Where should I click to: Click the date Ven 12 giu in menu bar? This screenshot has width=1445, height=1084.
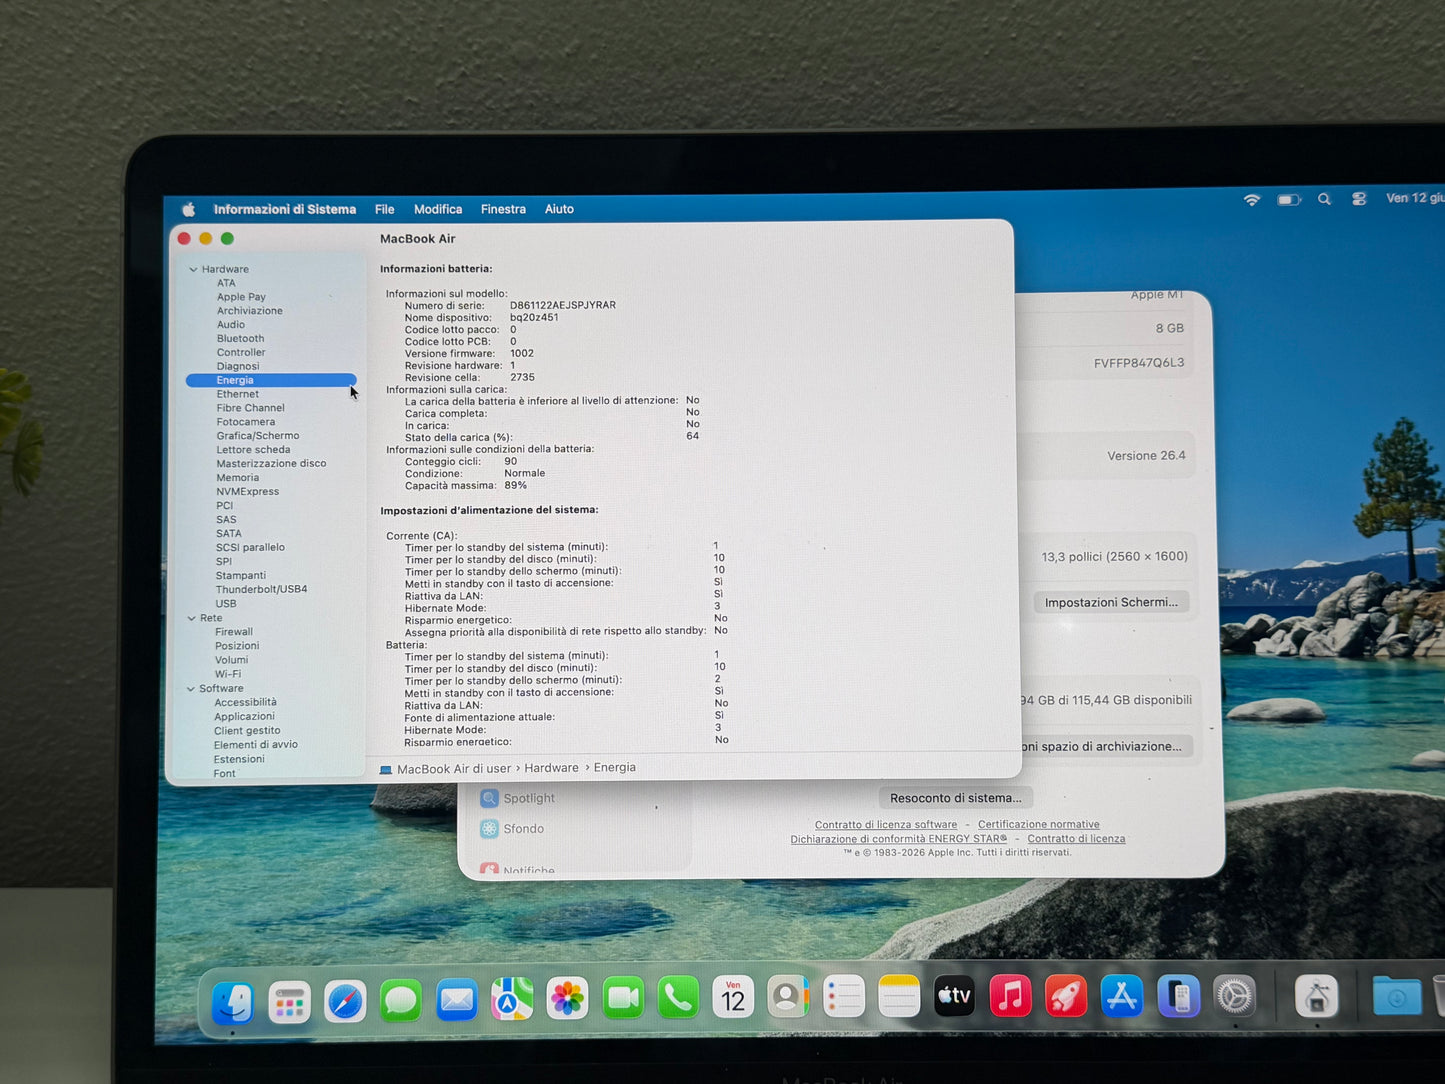coord(1415,198)
